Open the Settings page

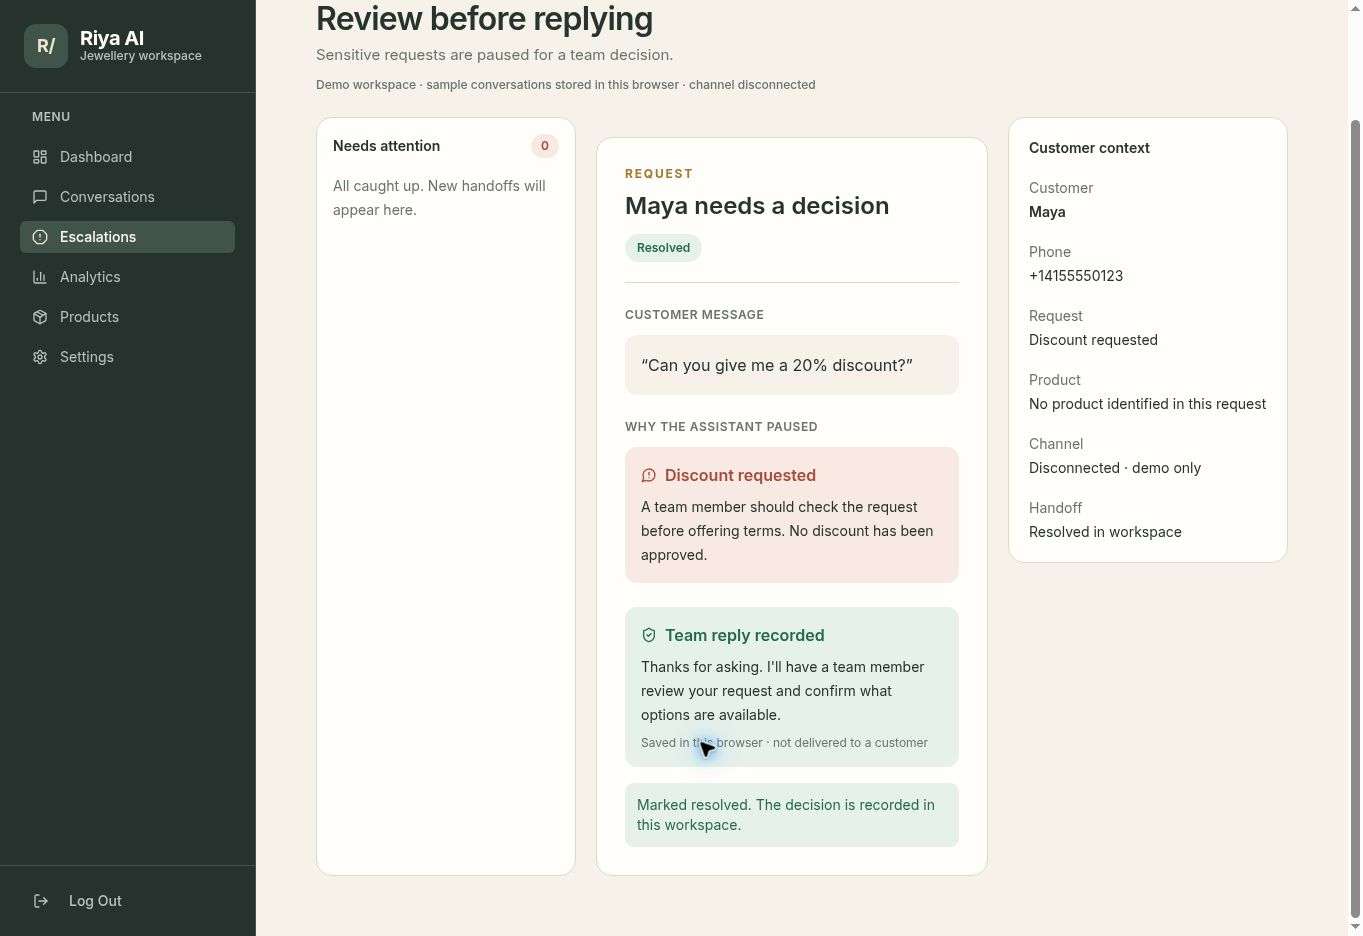click(127, 357)
